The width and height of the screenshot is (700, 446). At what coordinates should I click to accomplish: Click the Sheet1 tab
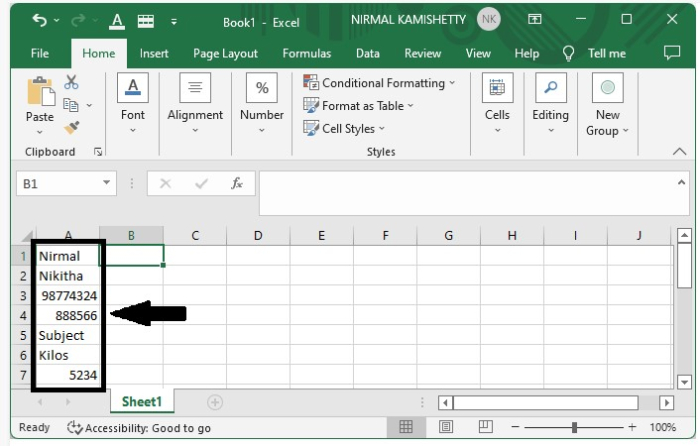(142, 401)
